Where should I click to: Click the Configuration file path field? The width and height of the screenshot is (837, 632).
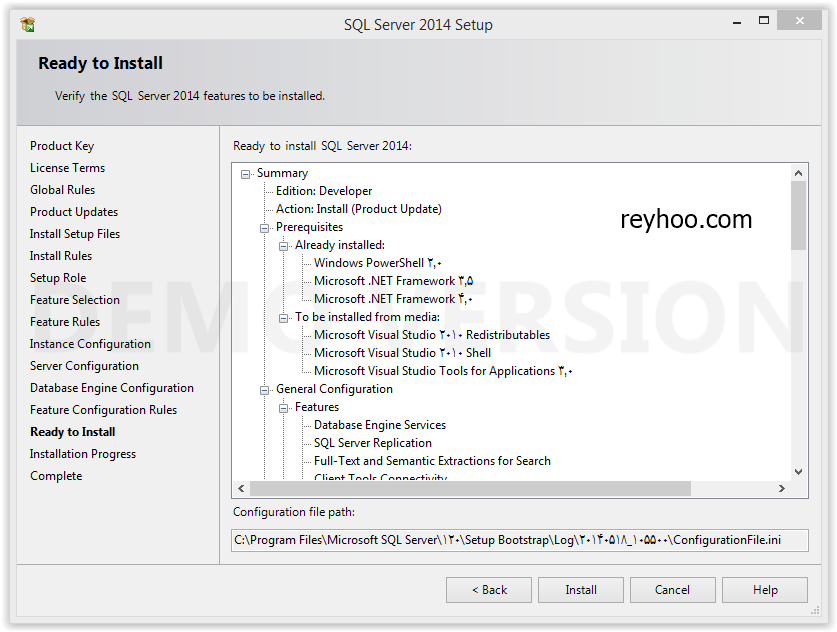[520, 540]
